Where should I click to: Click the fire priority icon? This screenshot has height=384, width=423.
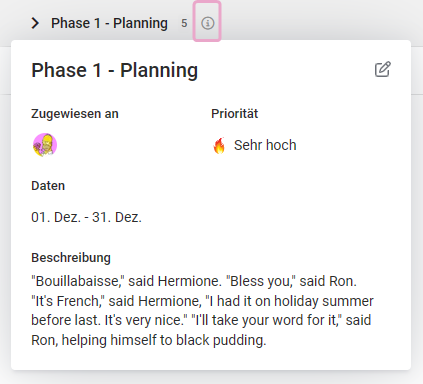coord(219,145)
